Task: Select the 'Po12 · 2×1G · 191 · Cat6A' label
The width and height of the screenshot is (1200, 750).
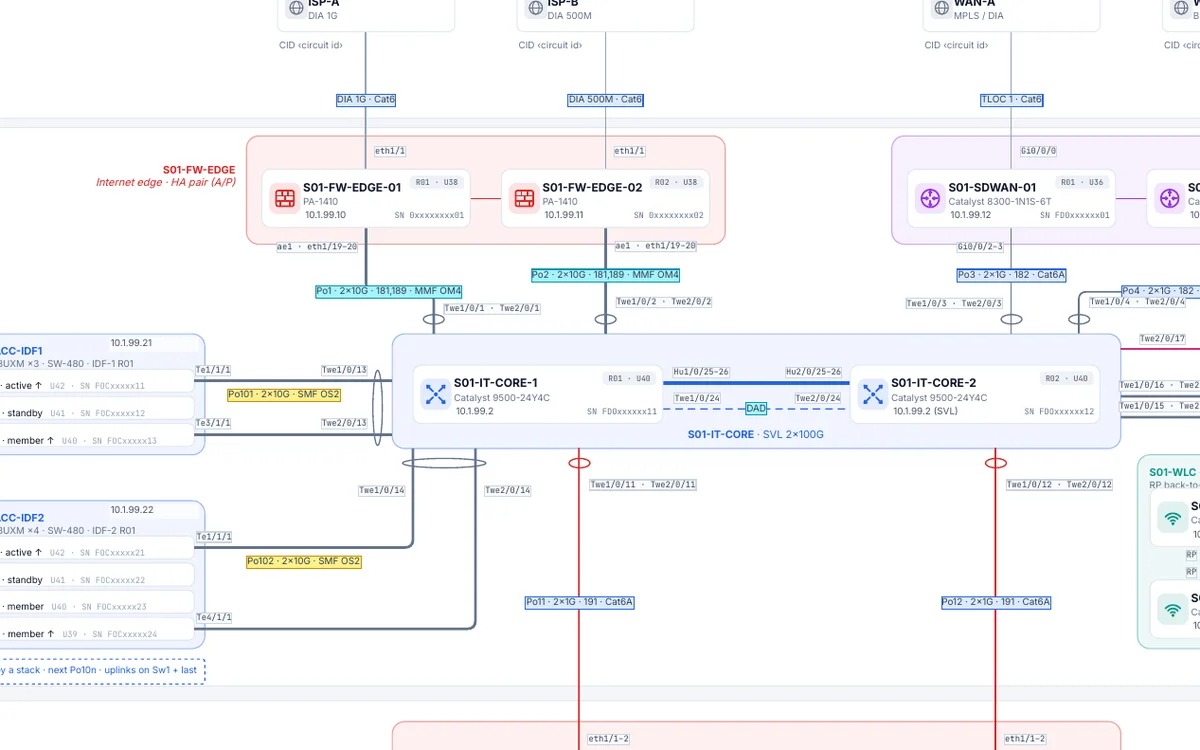Action: (996, 602)
